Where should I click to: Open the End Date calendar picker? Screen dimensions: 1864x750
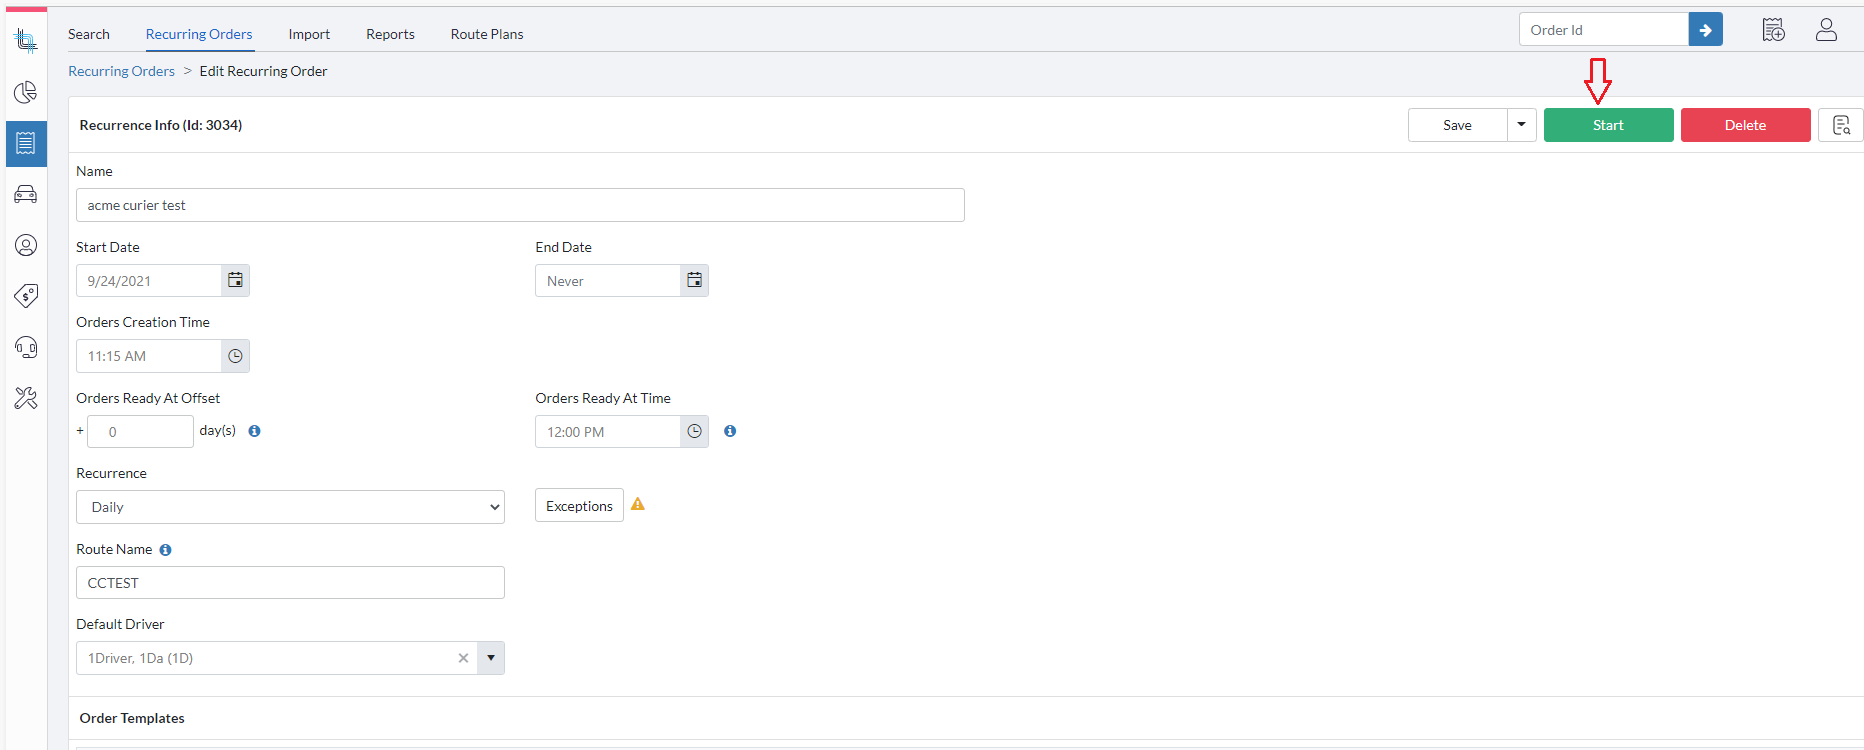(x=694, y=281)
